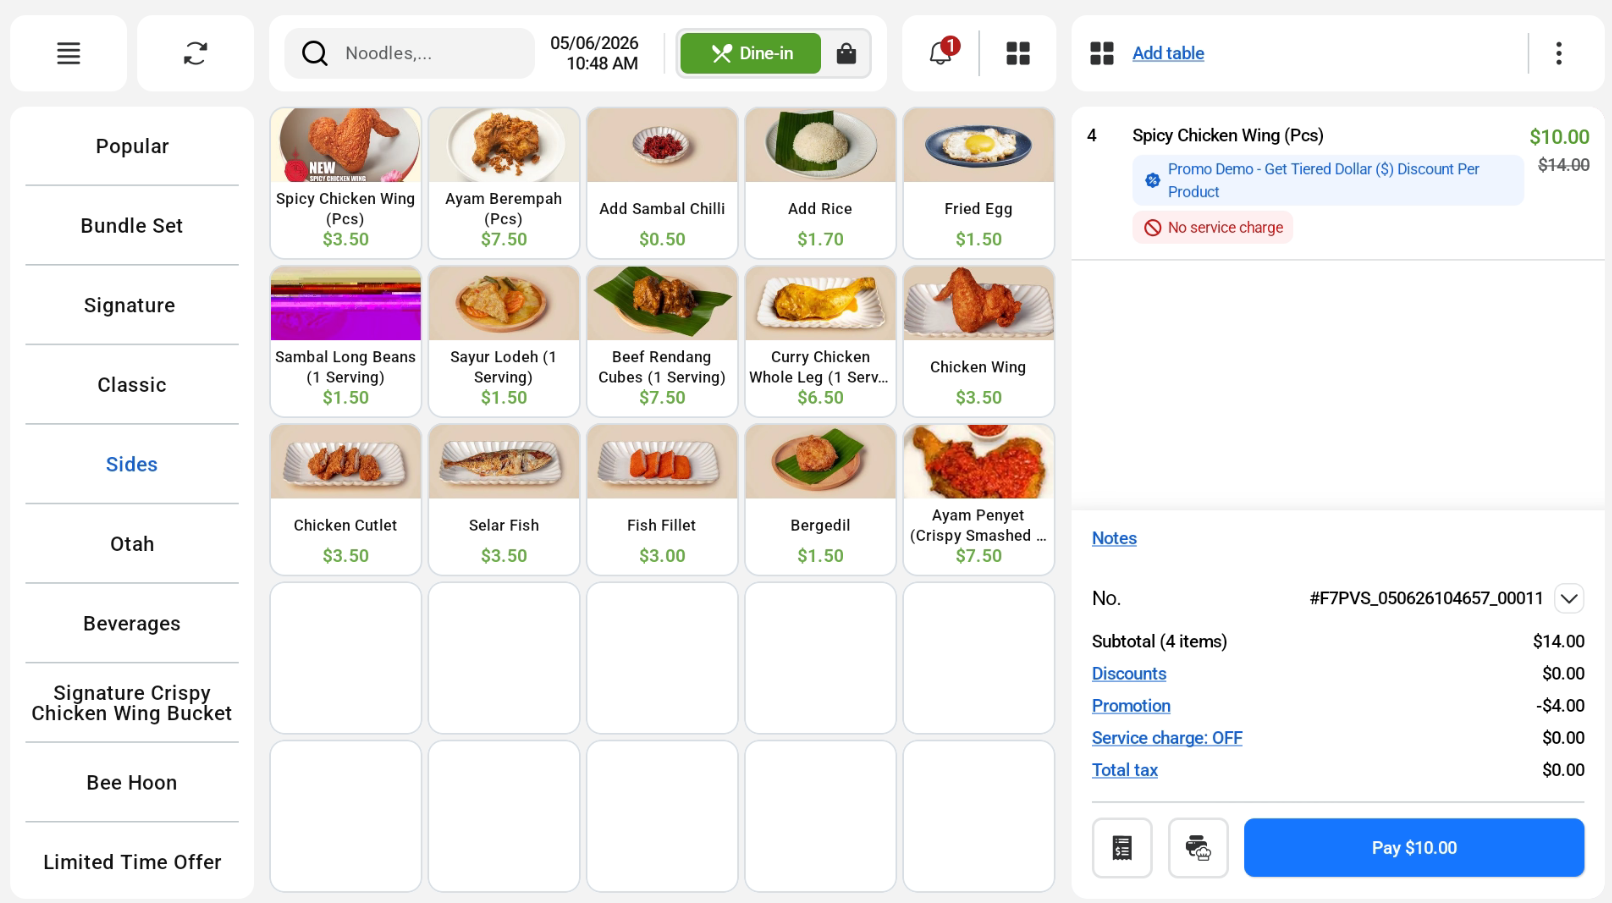Click the Pay $10.00 button
This screenshot has width=1612, height=903.
click(x=1414, y=848)
